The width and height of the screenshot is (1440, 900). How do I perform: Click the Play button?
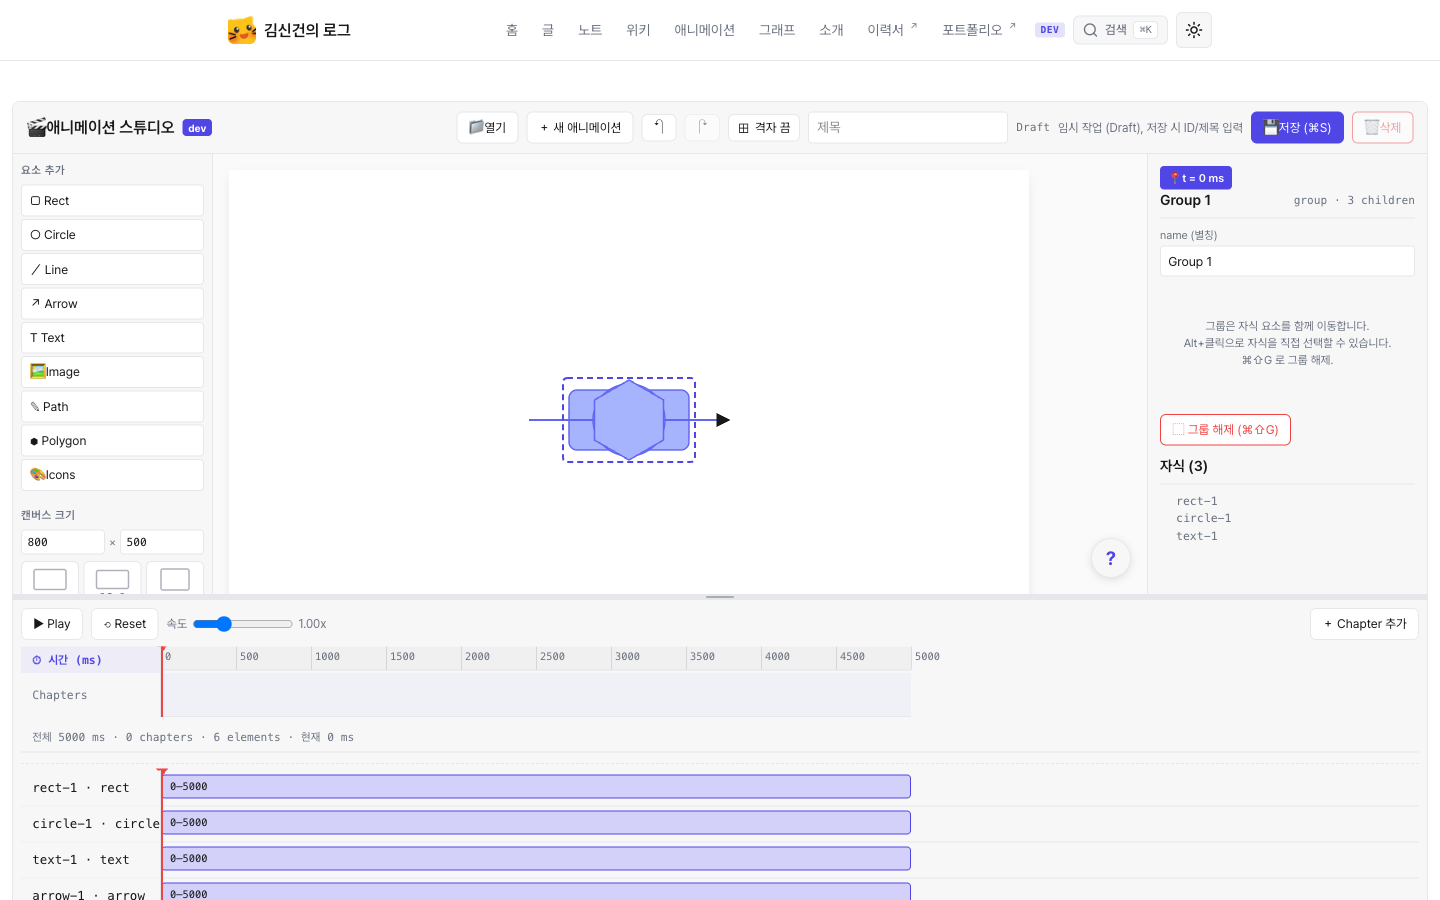[52, 624]
